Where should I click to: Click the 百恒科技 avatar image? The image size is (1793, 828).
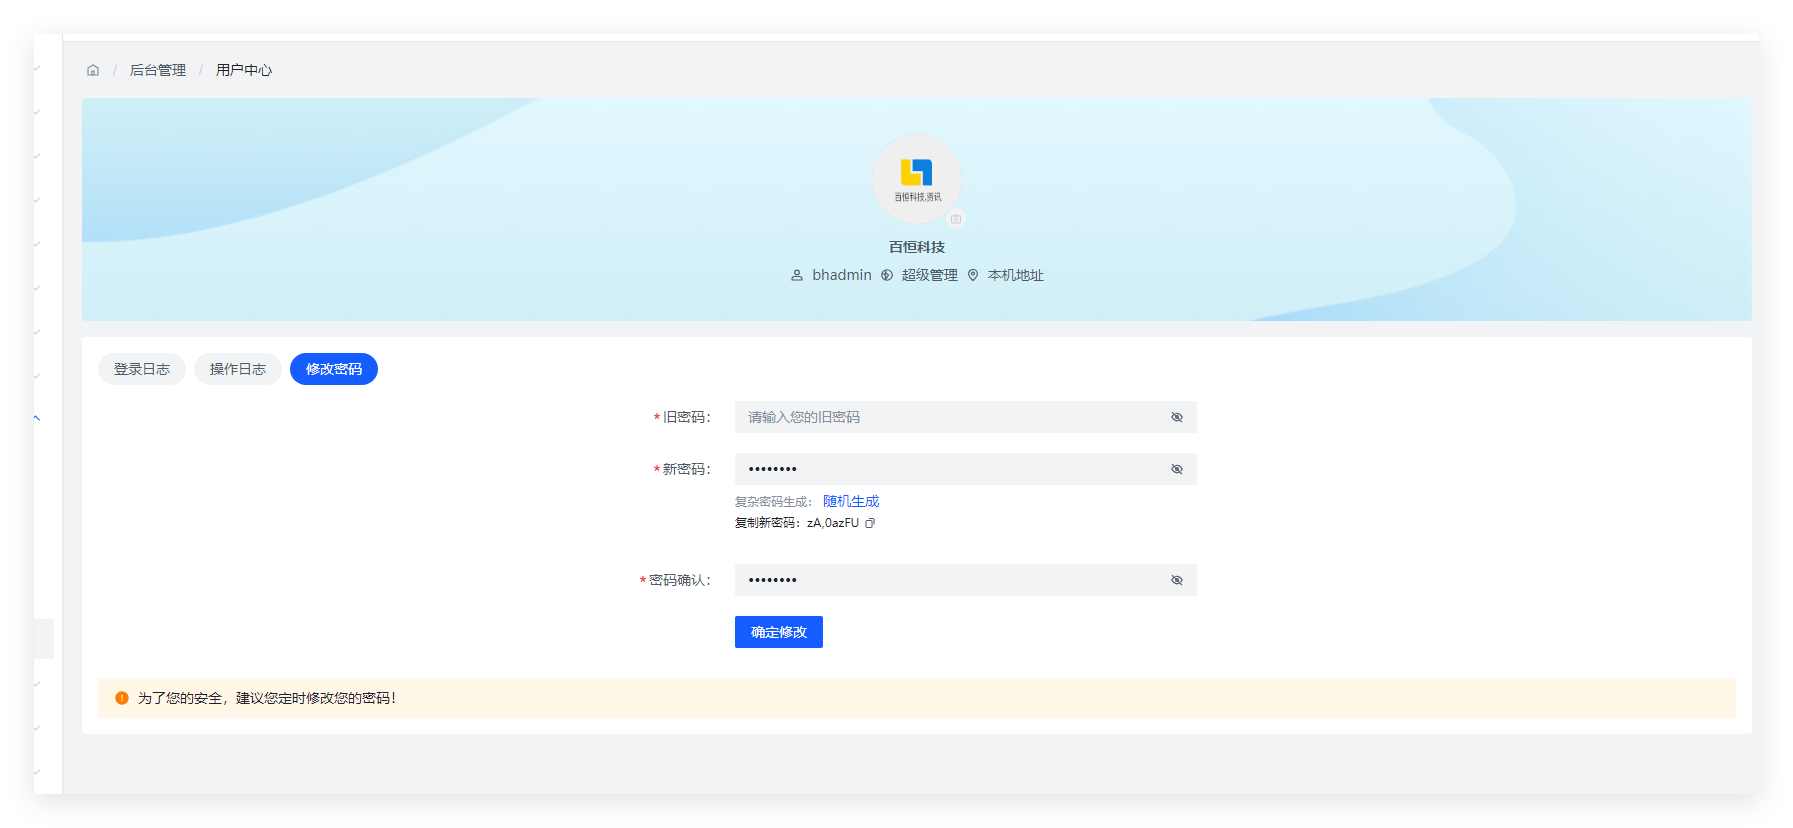[916, 178]
